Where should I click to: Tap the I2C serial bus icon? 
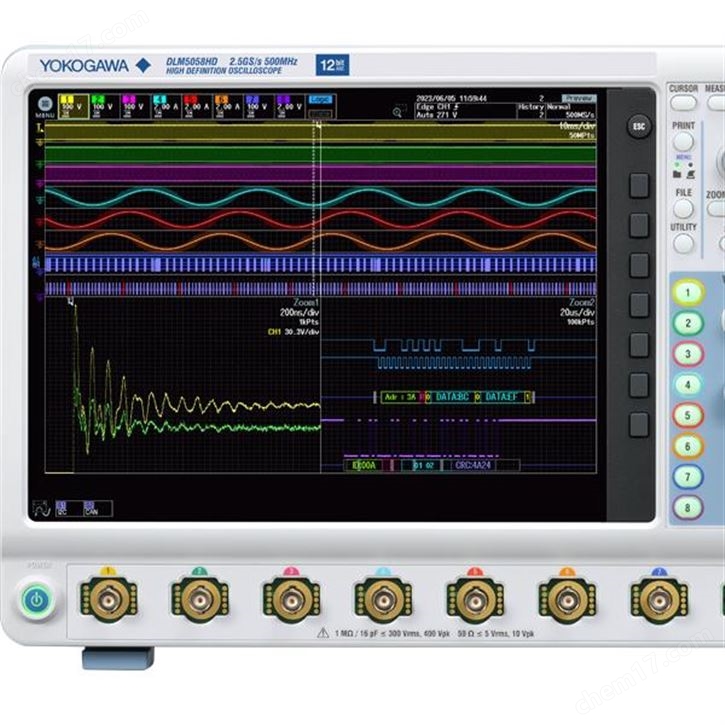pyautogui.click(x=62, y=508)
